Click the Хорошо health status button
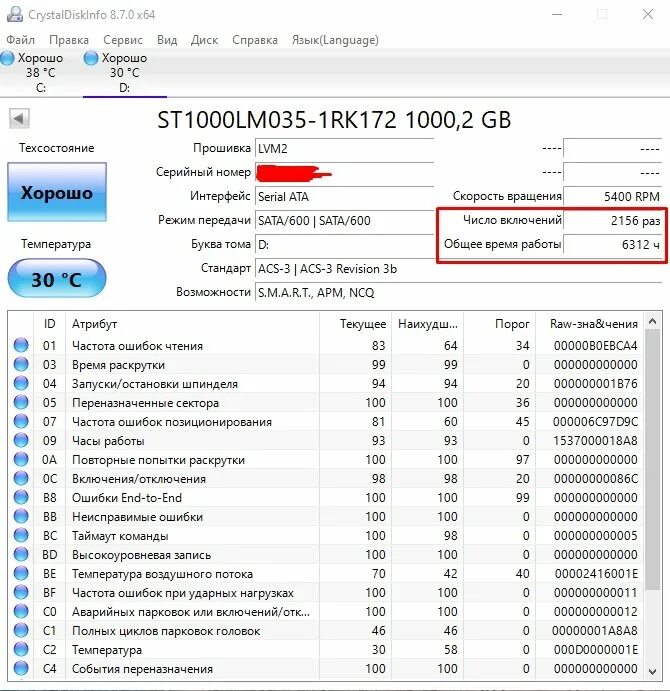 click(57, 192)
